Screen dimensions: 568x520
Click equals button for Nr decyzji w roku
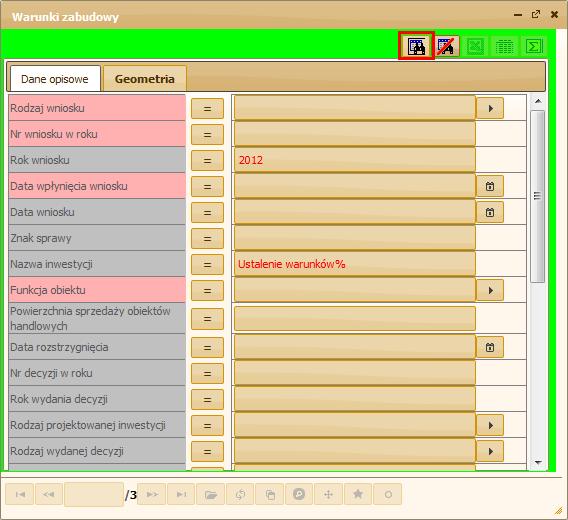[207, 373]
